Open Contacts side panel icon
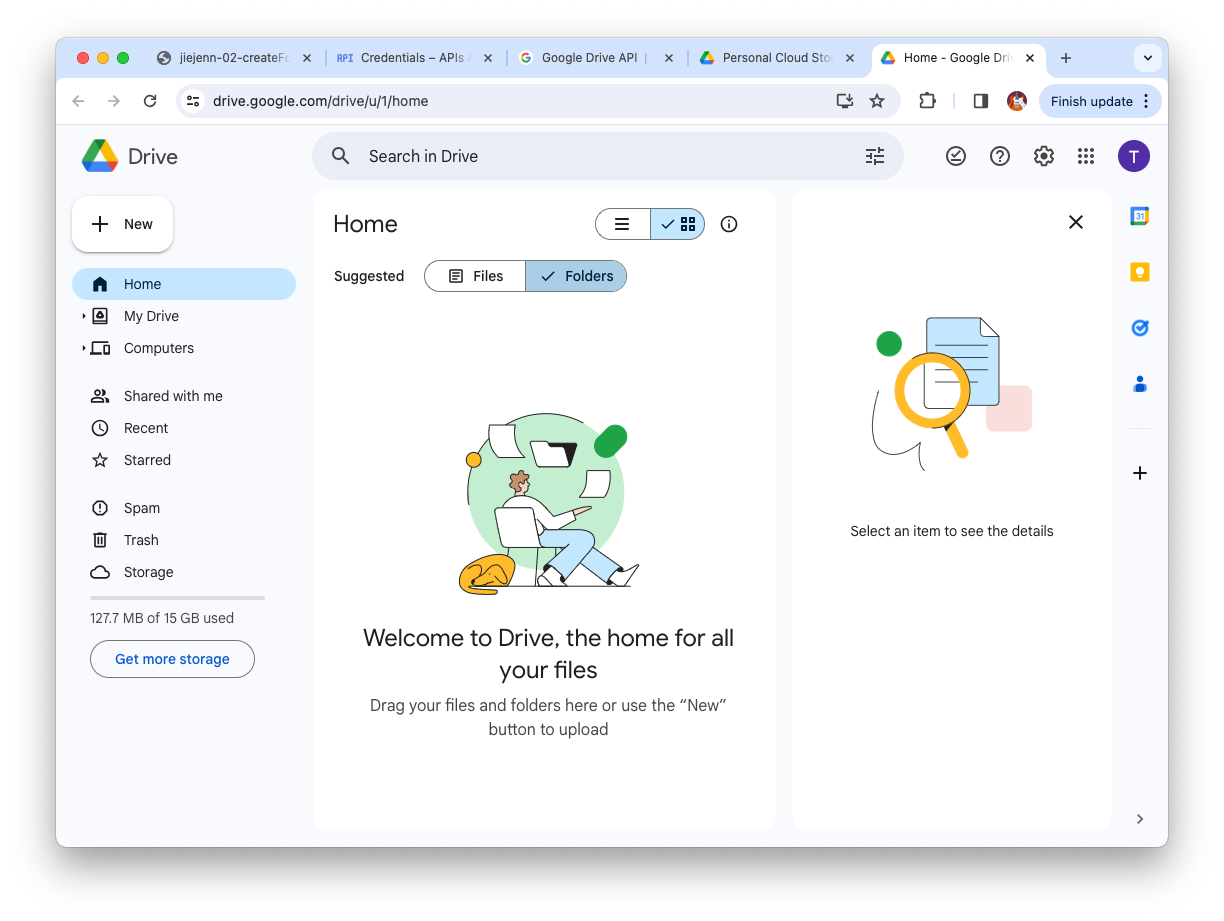The height and width of the screenshot is (921, 1224). [x=1139, y=384]
